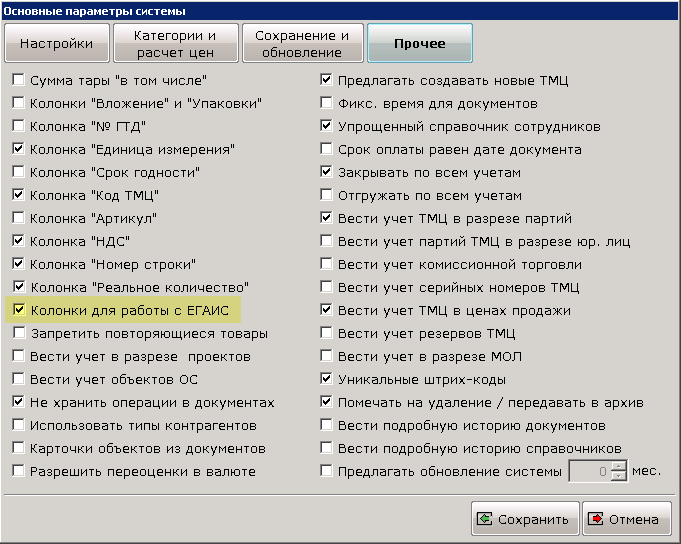Click the months number input field
The height and width of the screenshot is (544, 681).
click(590, 471)
